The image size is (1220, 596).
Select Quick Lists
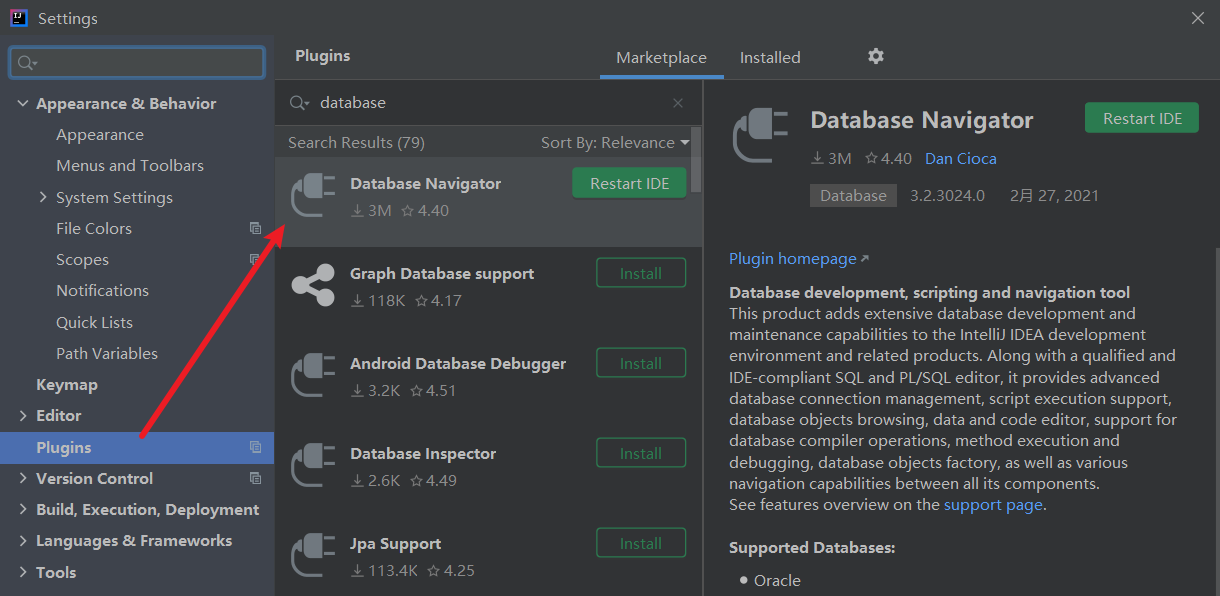tap(94, 322)
